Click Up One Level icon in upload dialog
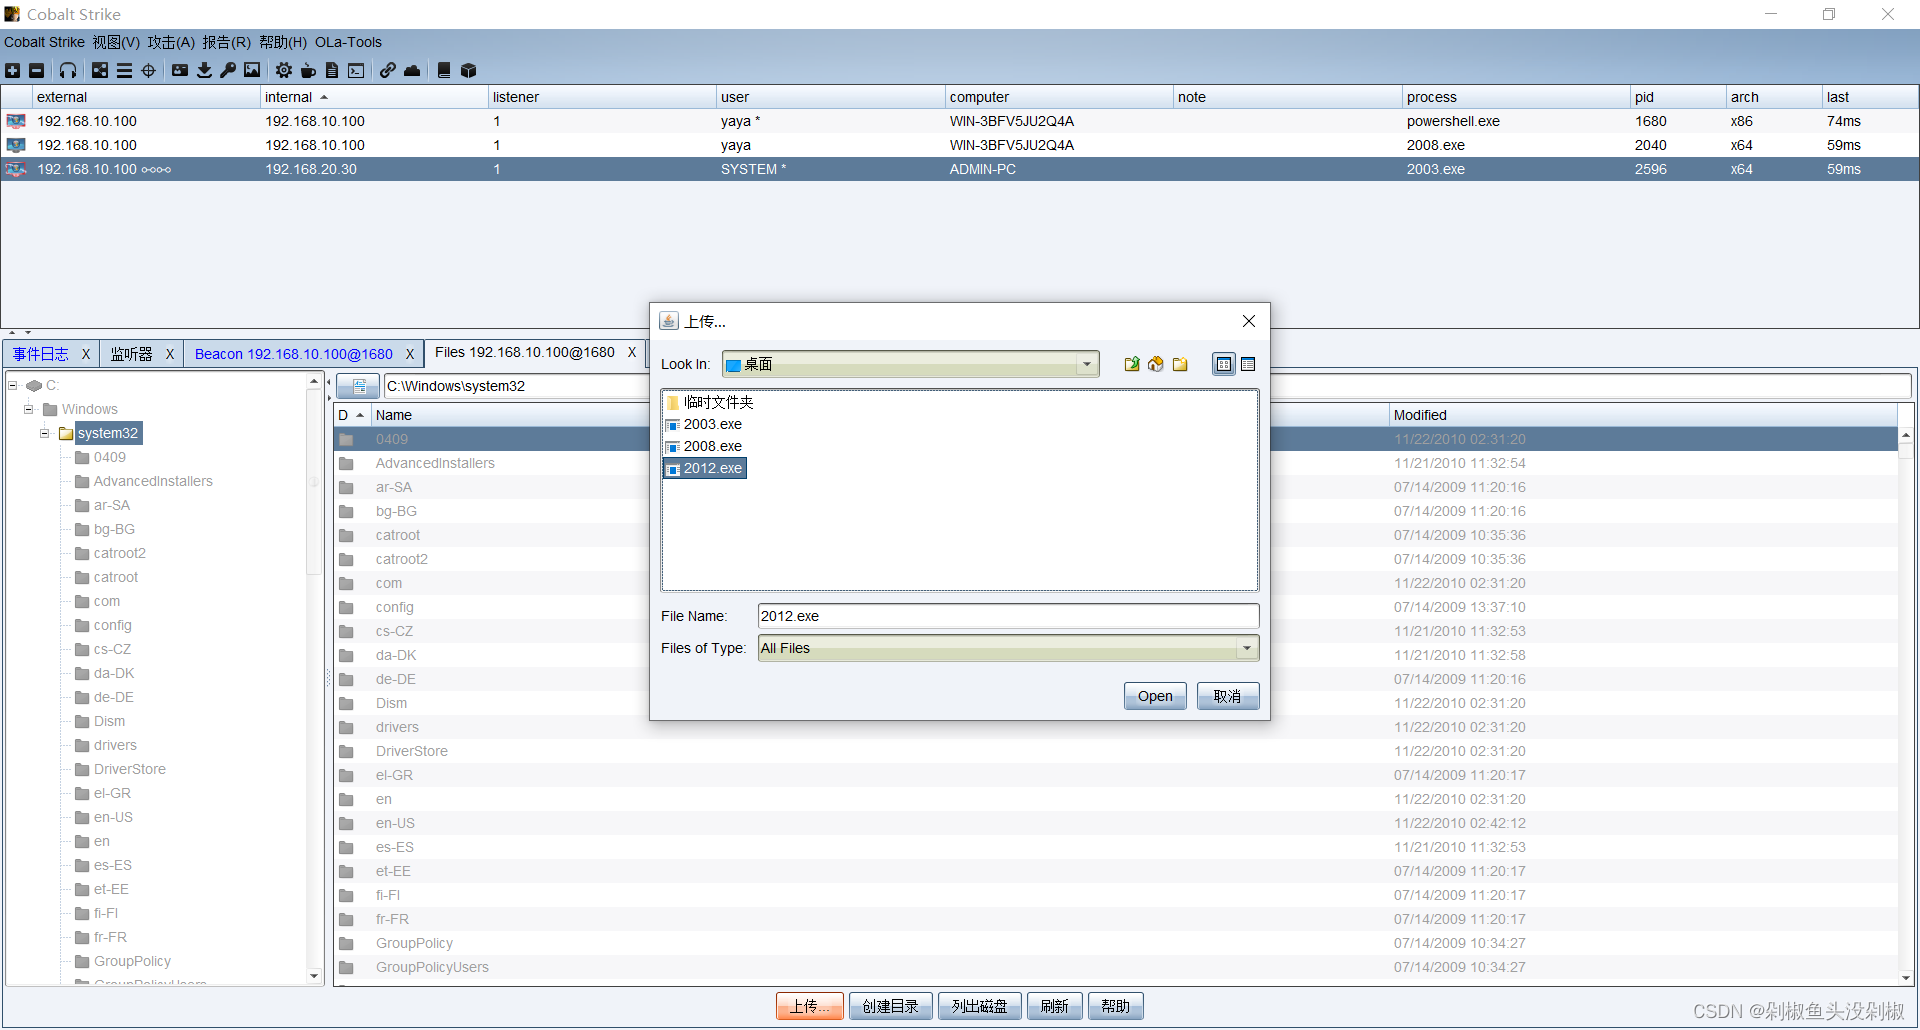The height and width of the screenshot is (1030, 1920). [1131, 364]
